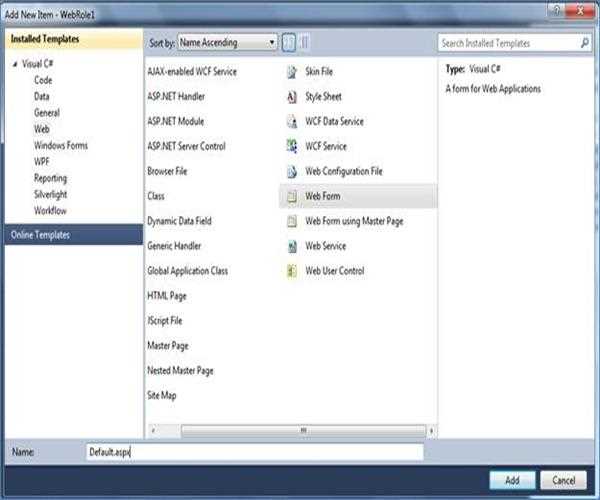Pick the WCF Service template icon
The width and height of the screenshot is (600, 500).
[x=292, y=146]
